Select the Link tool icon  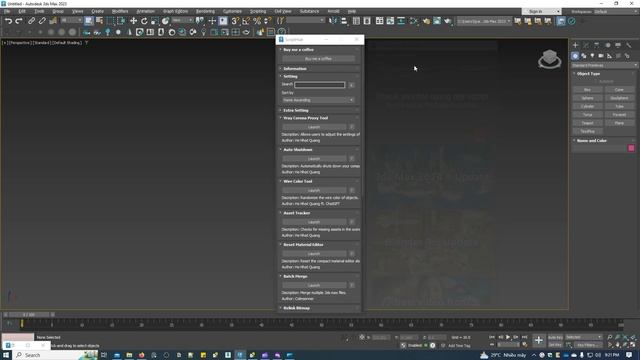31,21
